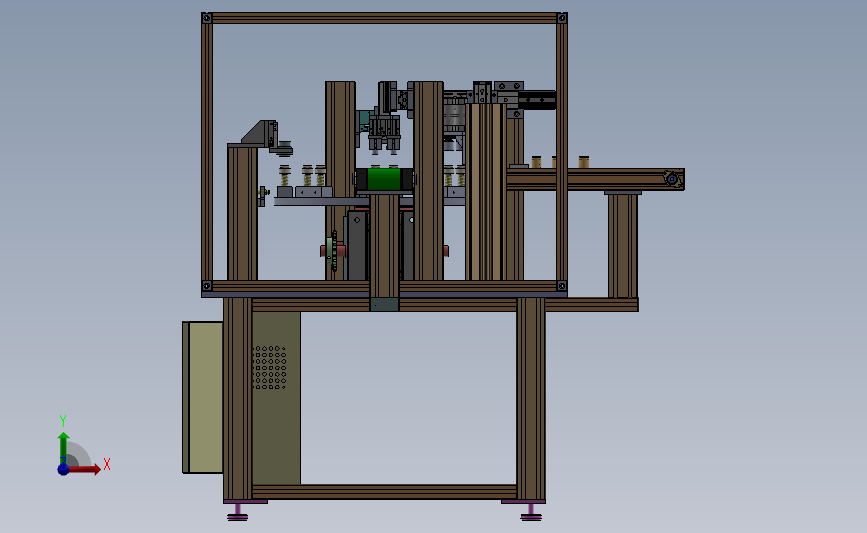Select the conveyor support leg
The image size is (867, 533).
tap(623, 245)
